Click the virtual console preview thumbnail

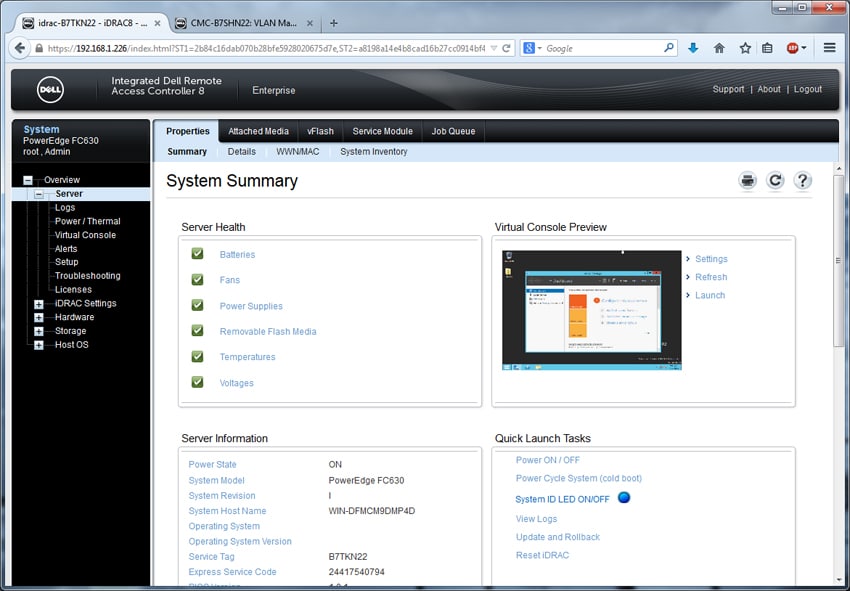coord(591,310)
